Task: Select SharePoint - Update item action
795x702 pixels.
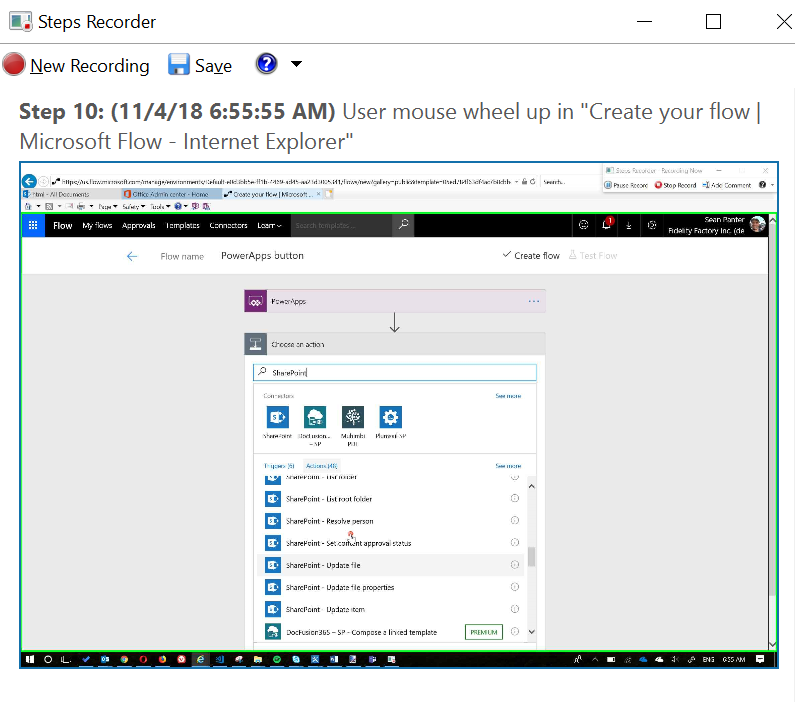Action: pos(392,609)
